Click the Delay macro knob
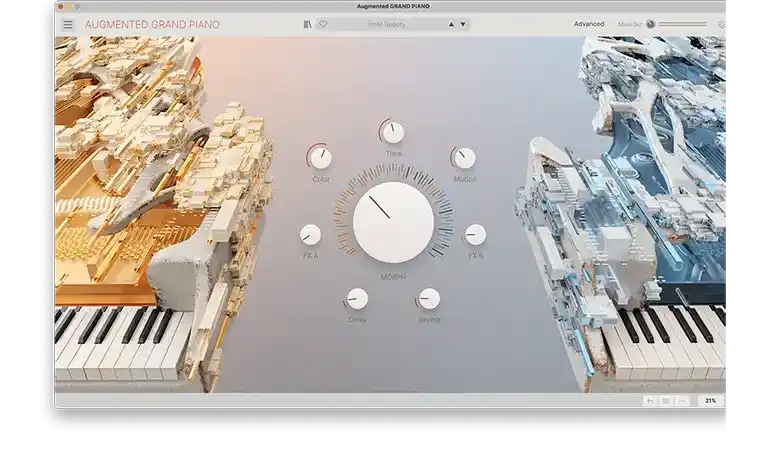The height and width of the screenshot is (450, 780). (357, 299)
